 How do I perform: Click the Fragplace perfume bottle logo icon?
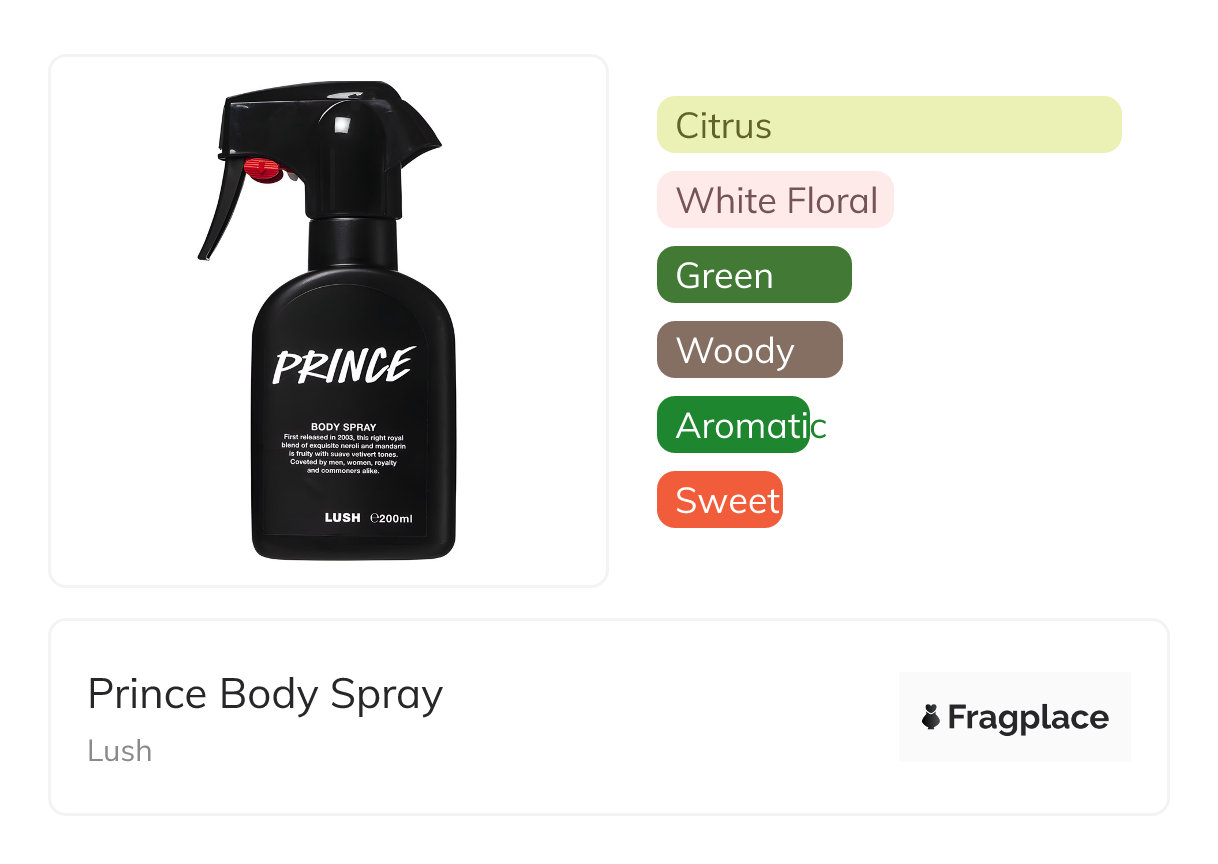(x=931, y=717)
